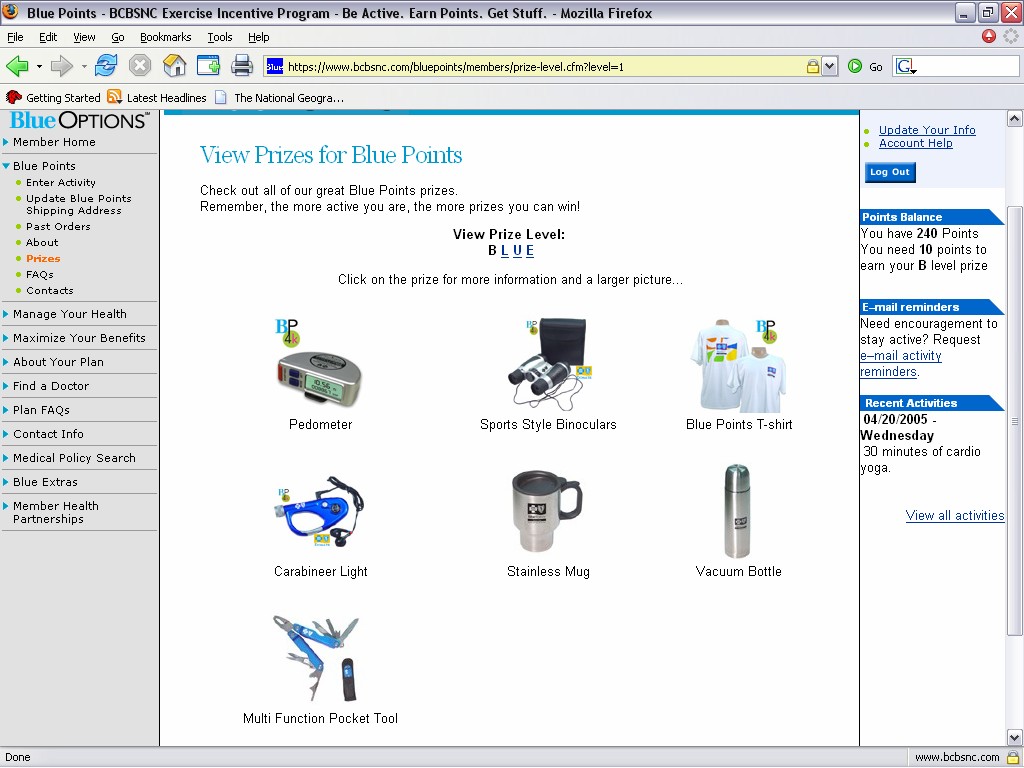Go to Member Home
Viewport: 1024px width, 768px height.
tap(54, 142)
